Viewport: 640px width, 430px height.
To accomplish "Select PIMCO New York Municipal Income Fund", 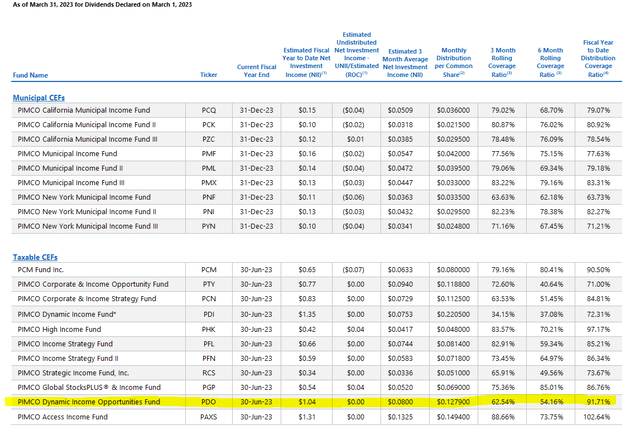I will 84,197.
